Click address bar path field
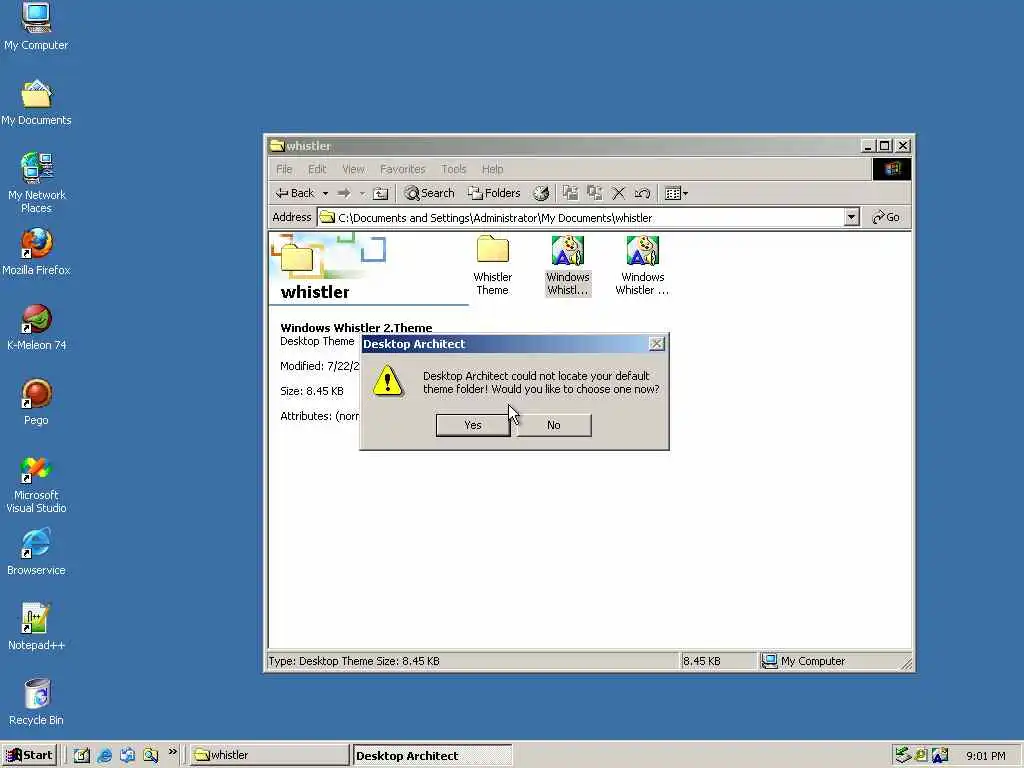The height and width of the screenshot is (768, 1024). [x=581, y=217]
